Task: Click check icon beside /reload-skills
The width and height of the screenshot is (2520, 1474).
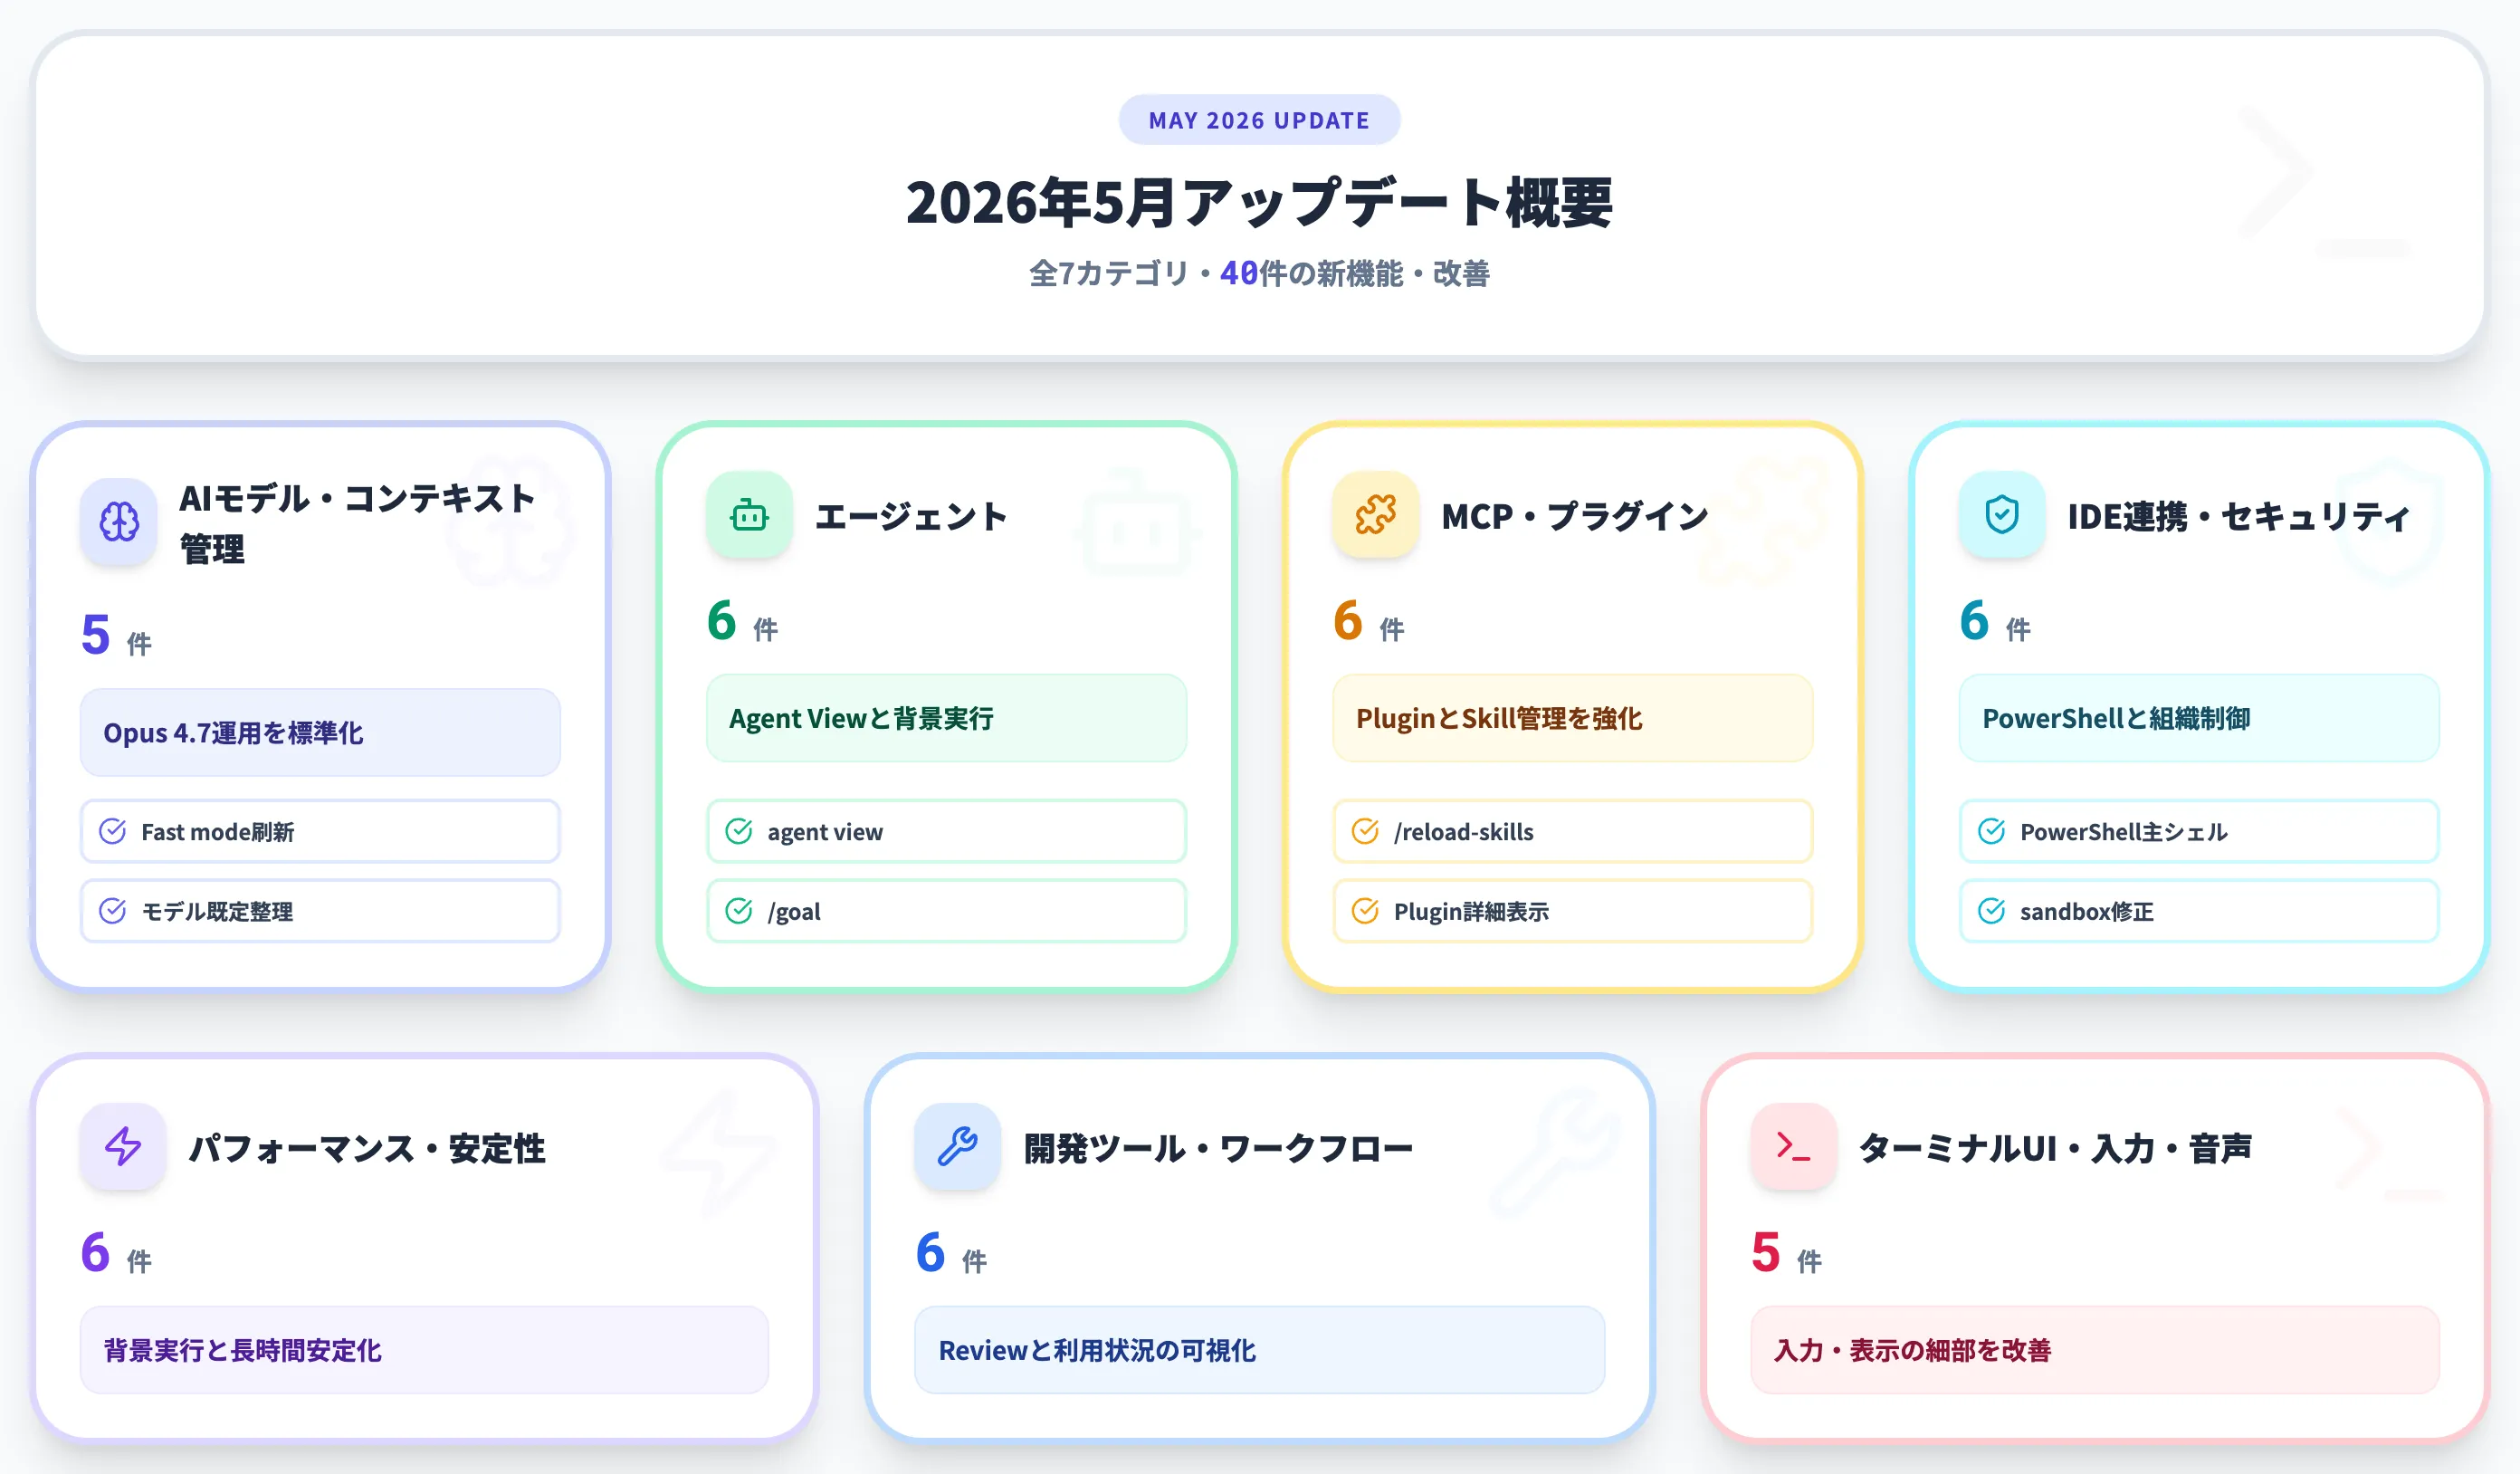Action: click(x=1365, y=831)
